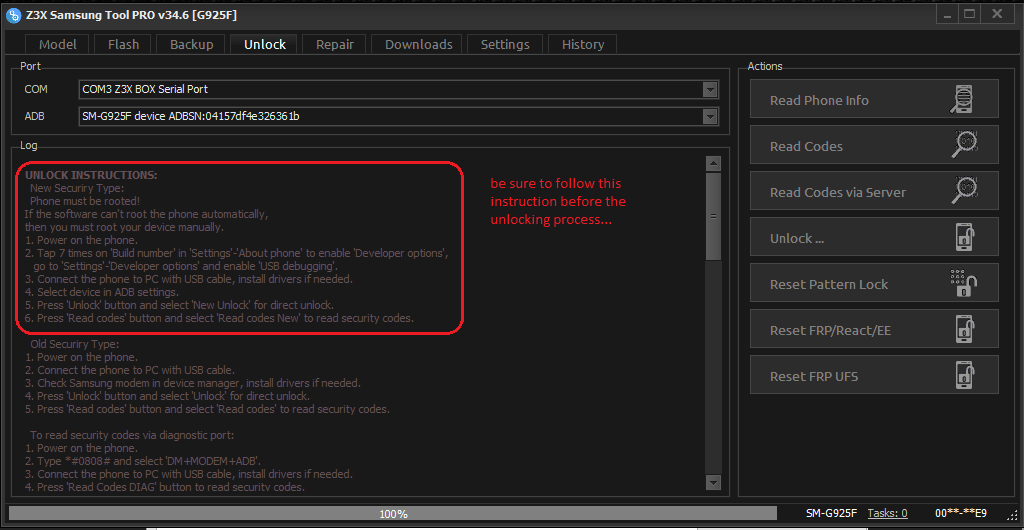Switch to the Model tab

pyautogui.click(x=57, y=44)
